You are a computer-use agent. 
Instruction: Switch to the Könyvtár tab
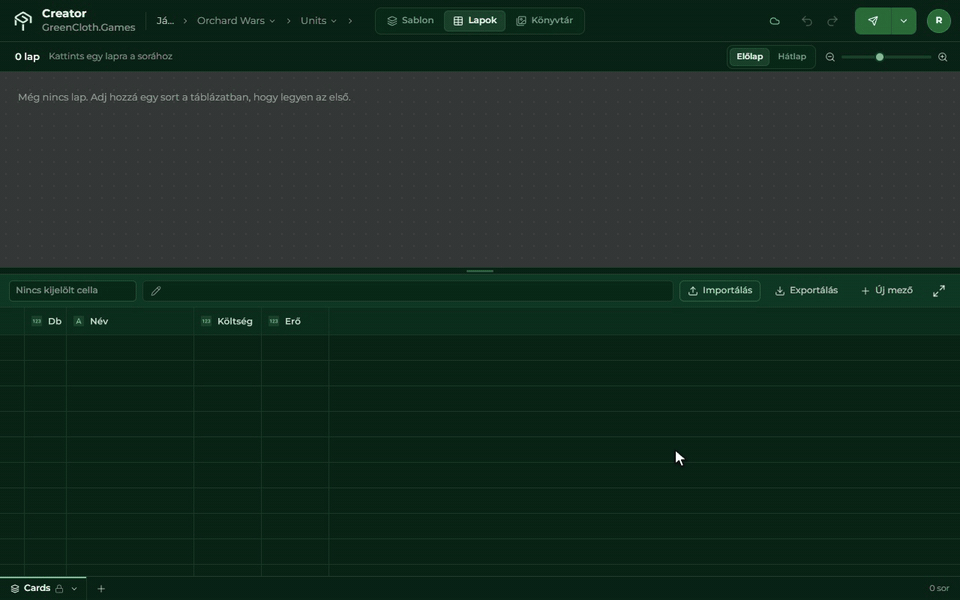point(544,21)
